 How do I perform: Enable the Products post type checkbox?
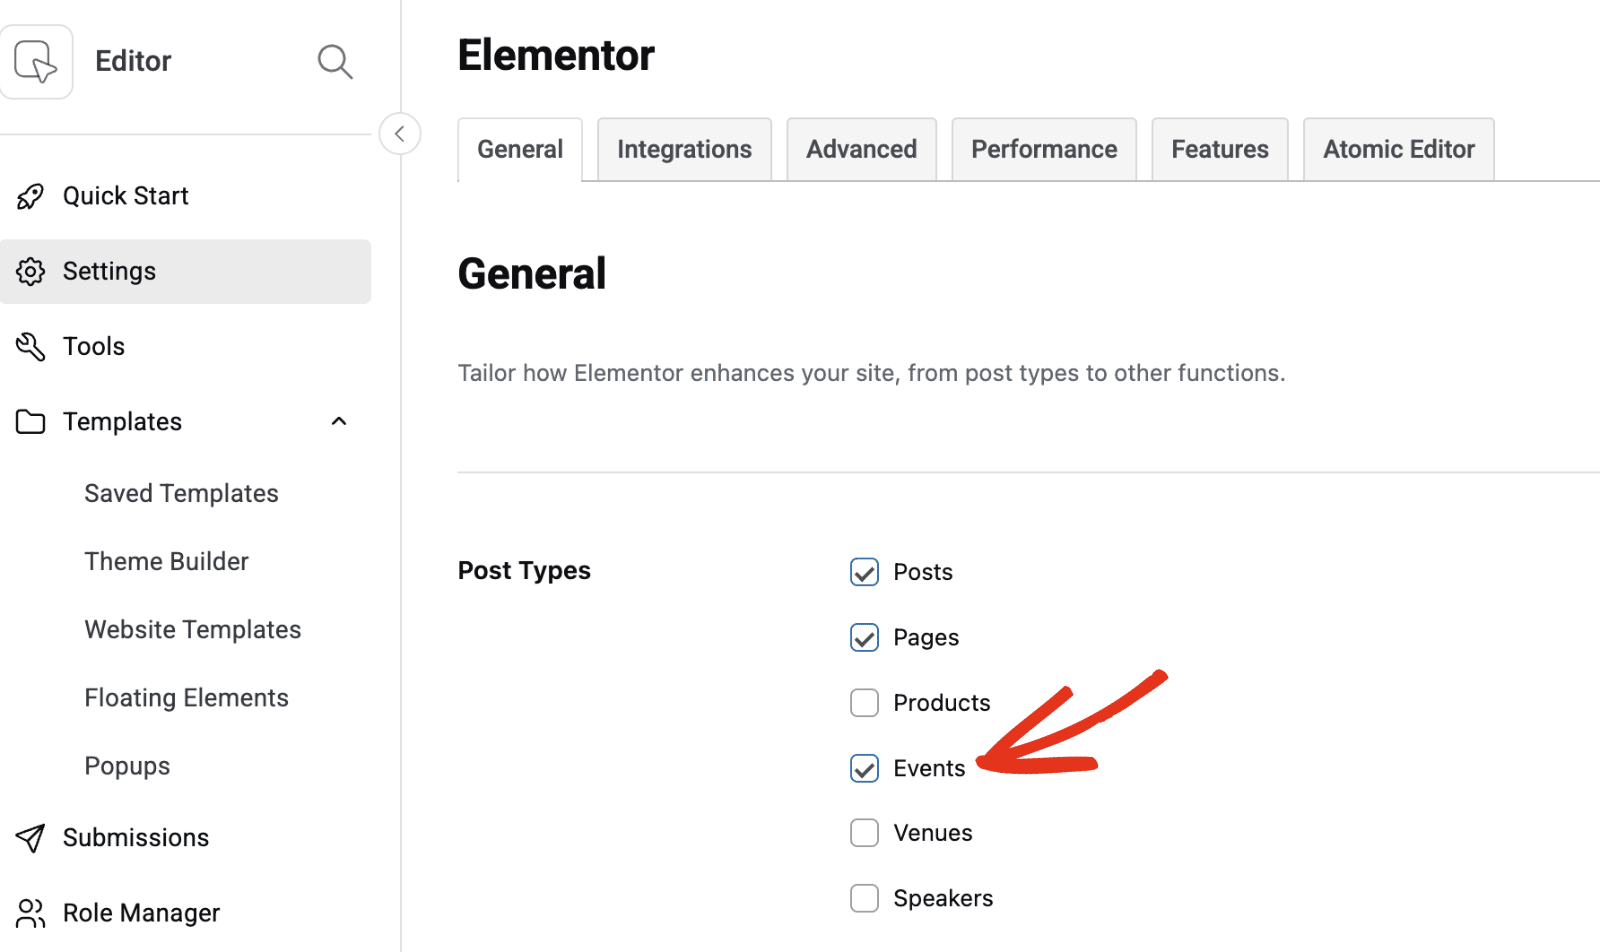[x=864, y=703]
